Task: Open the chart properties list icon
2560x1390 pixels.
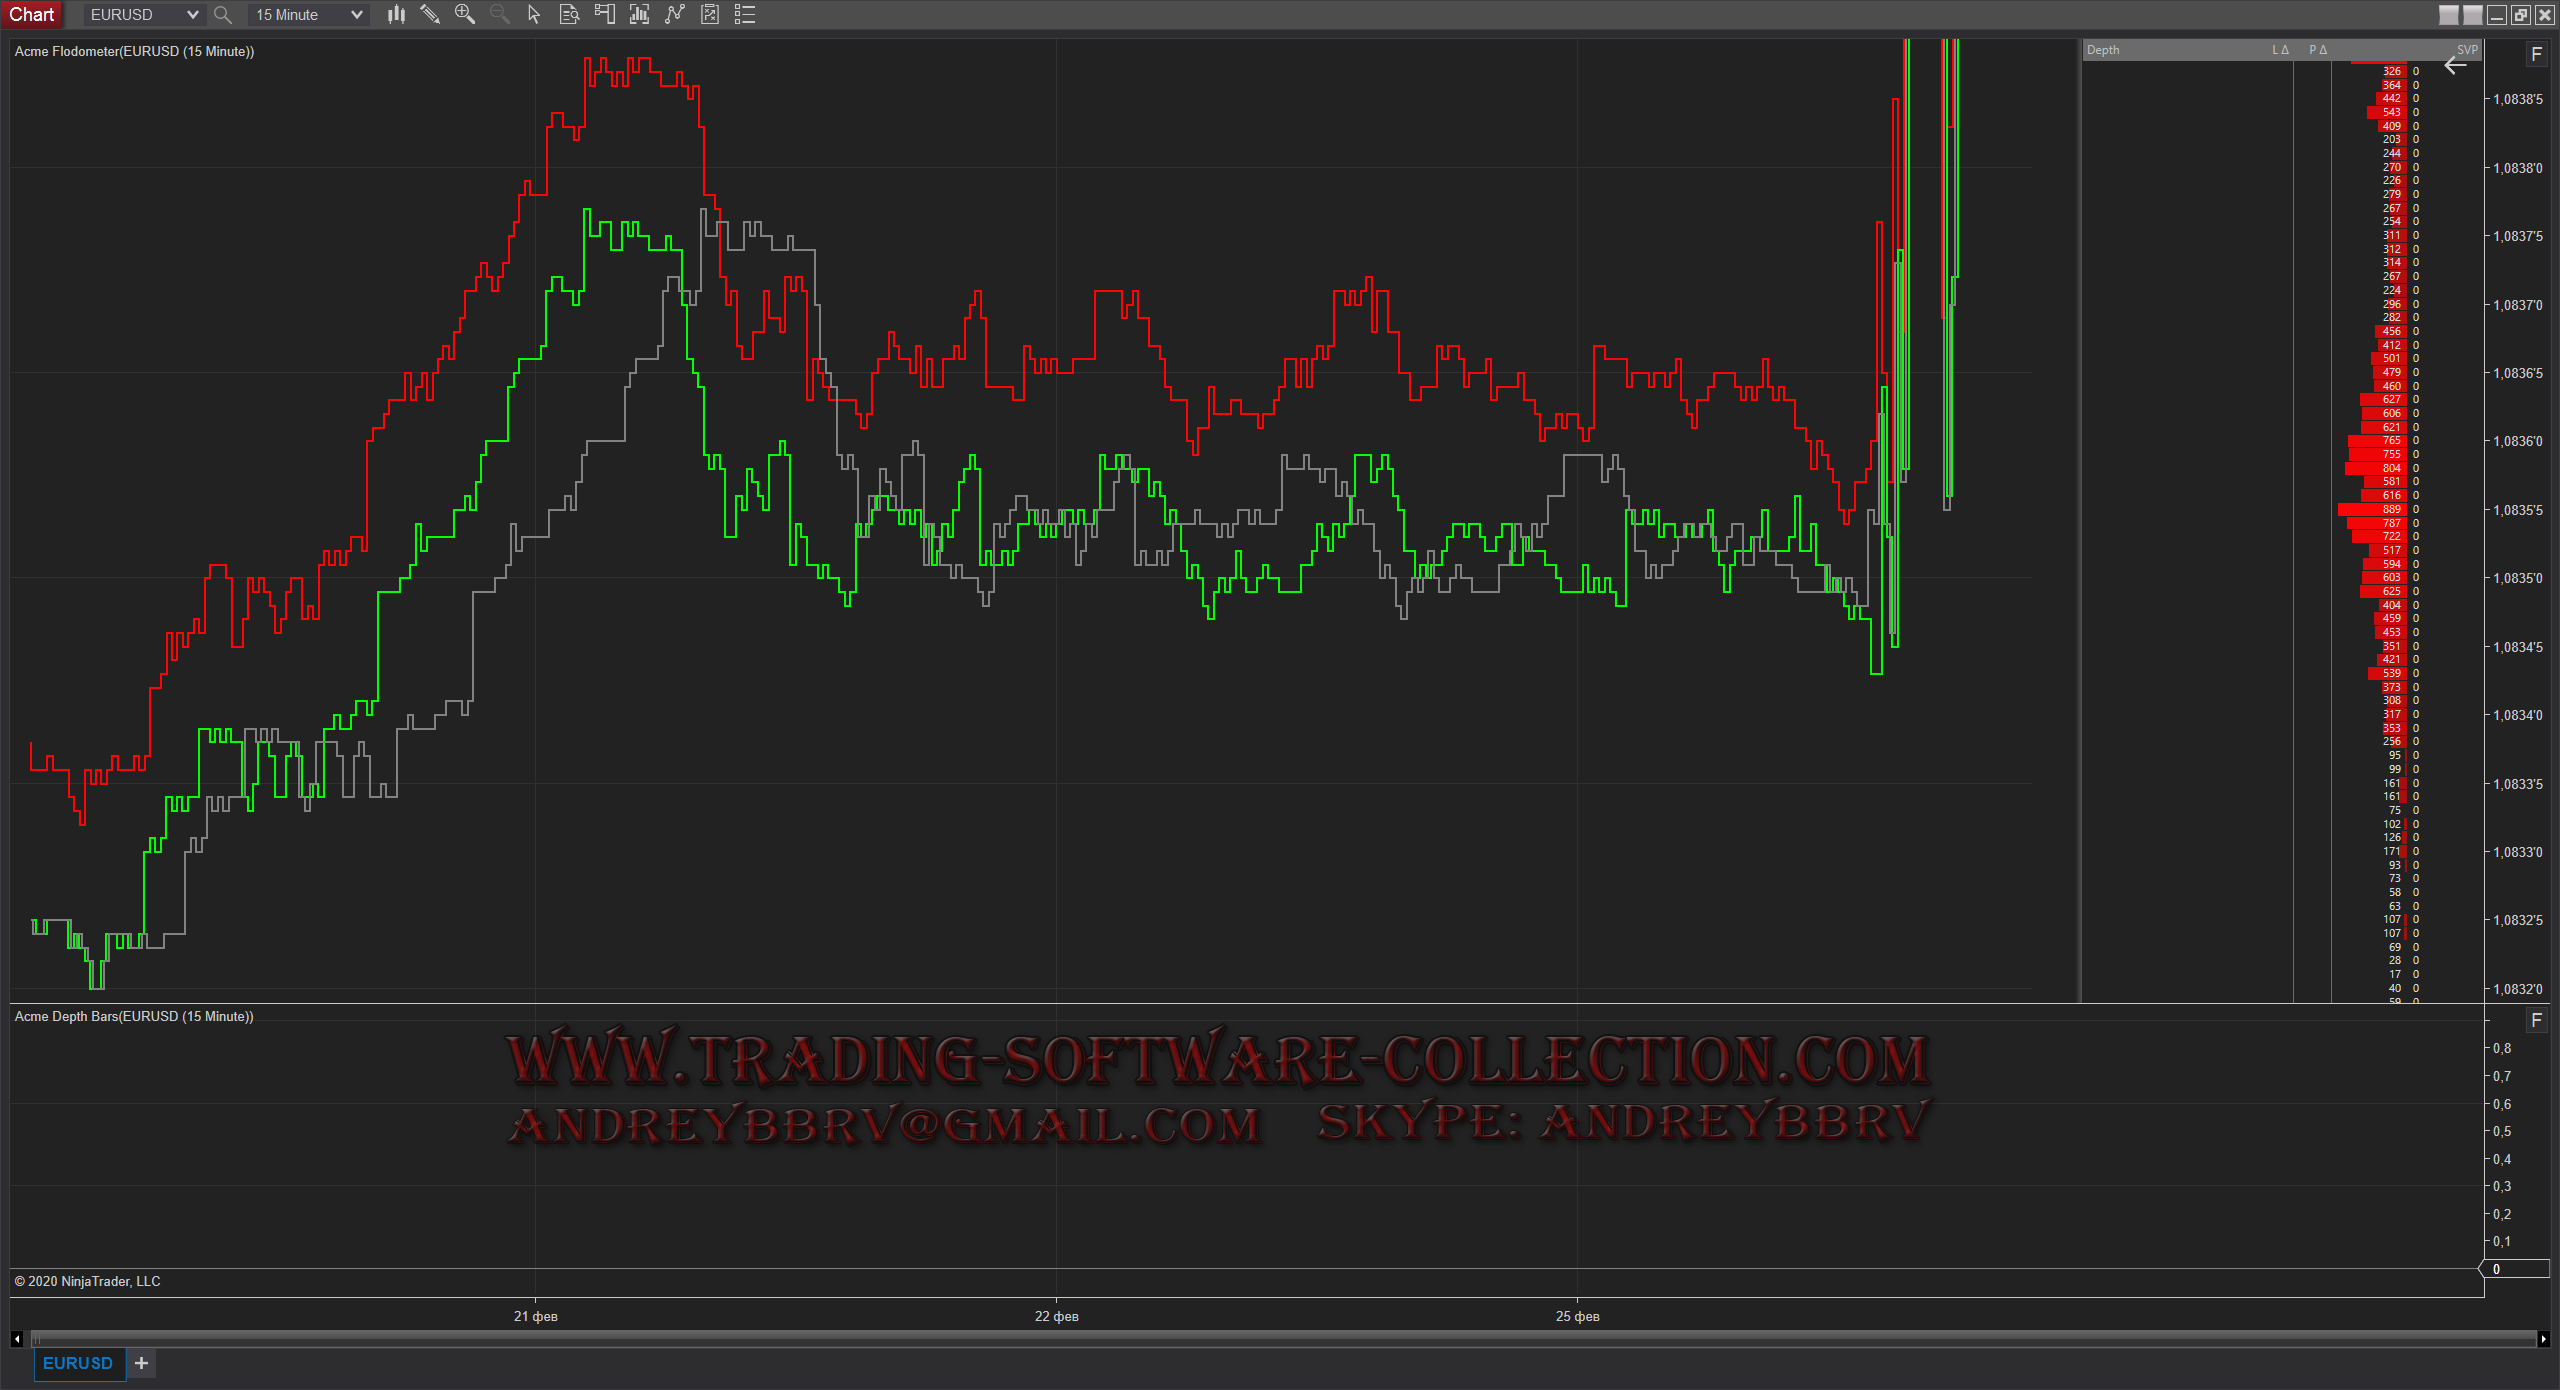Action: [745, 14]
